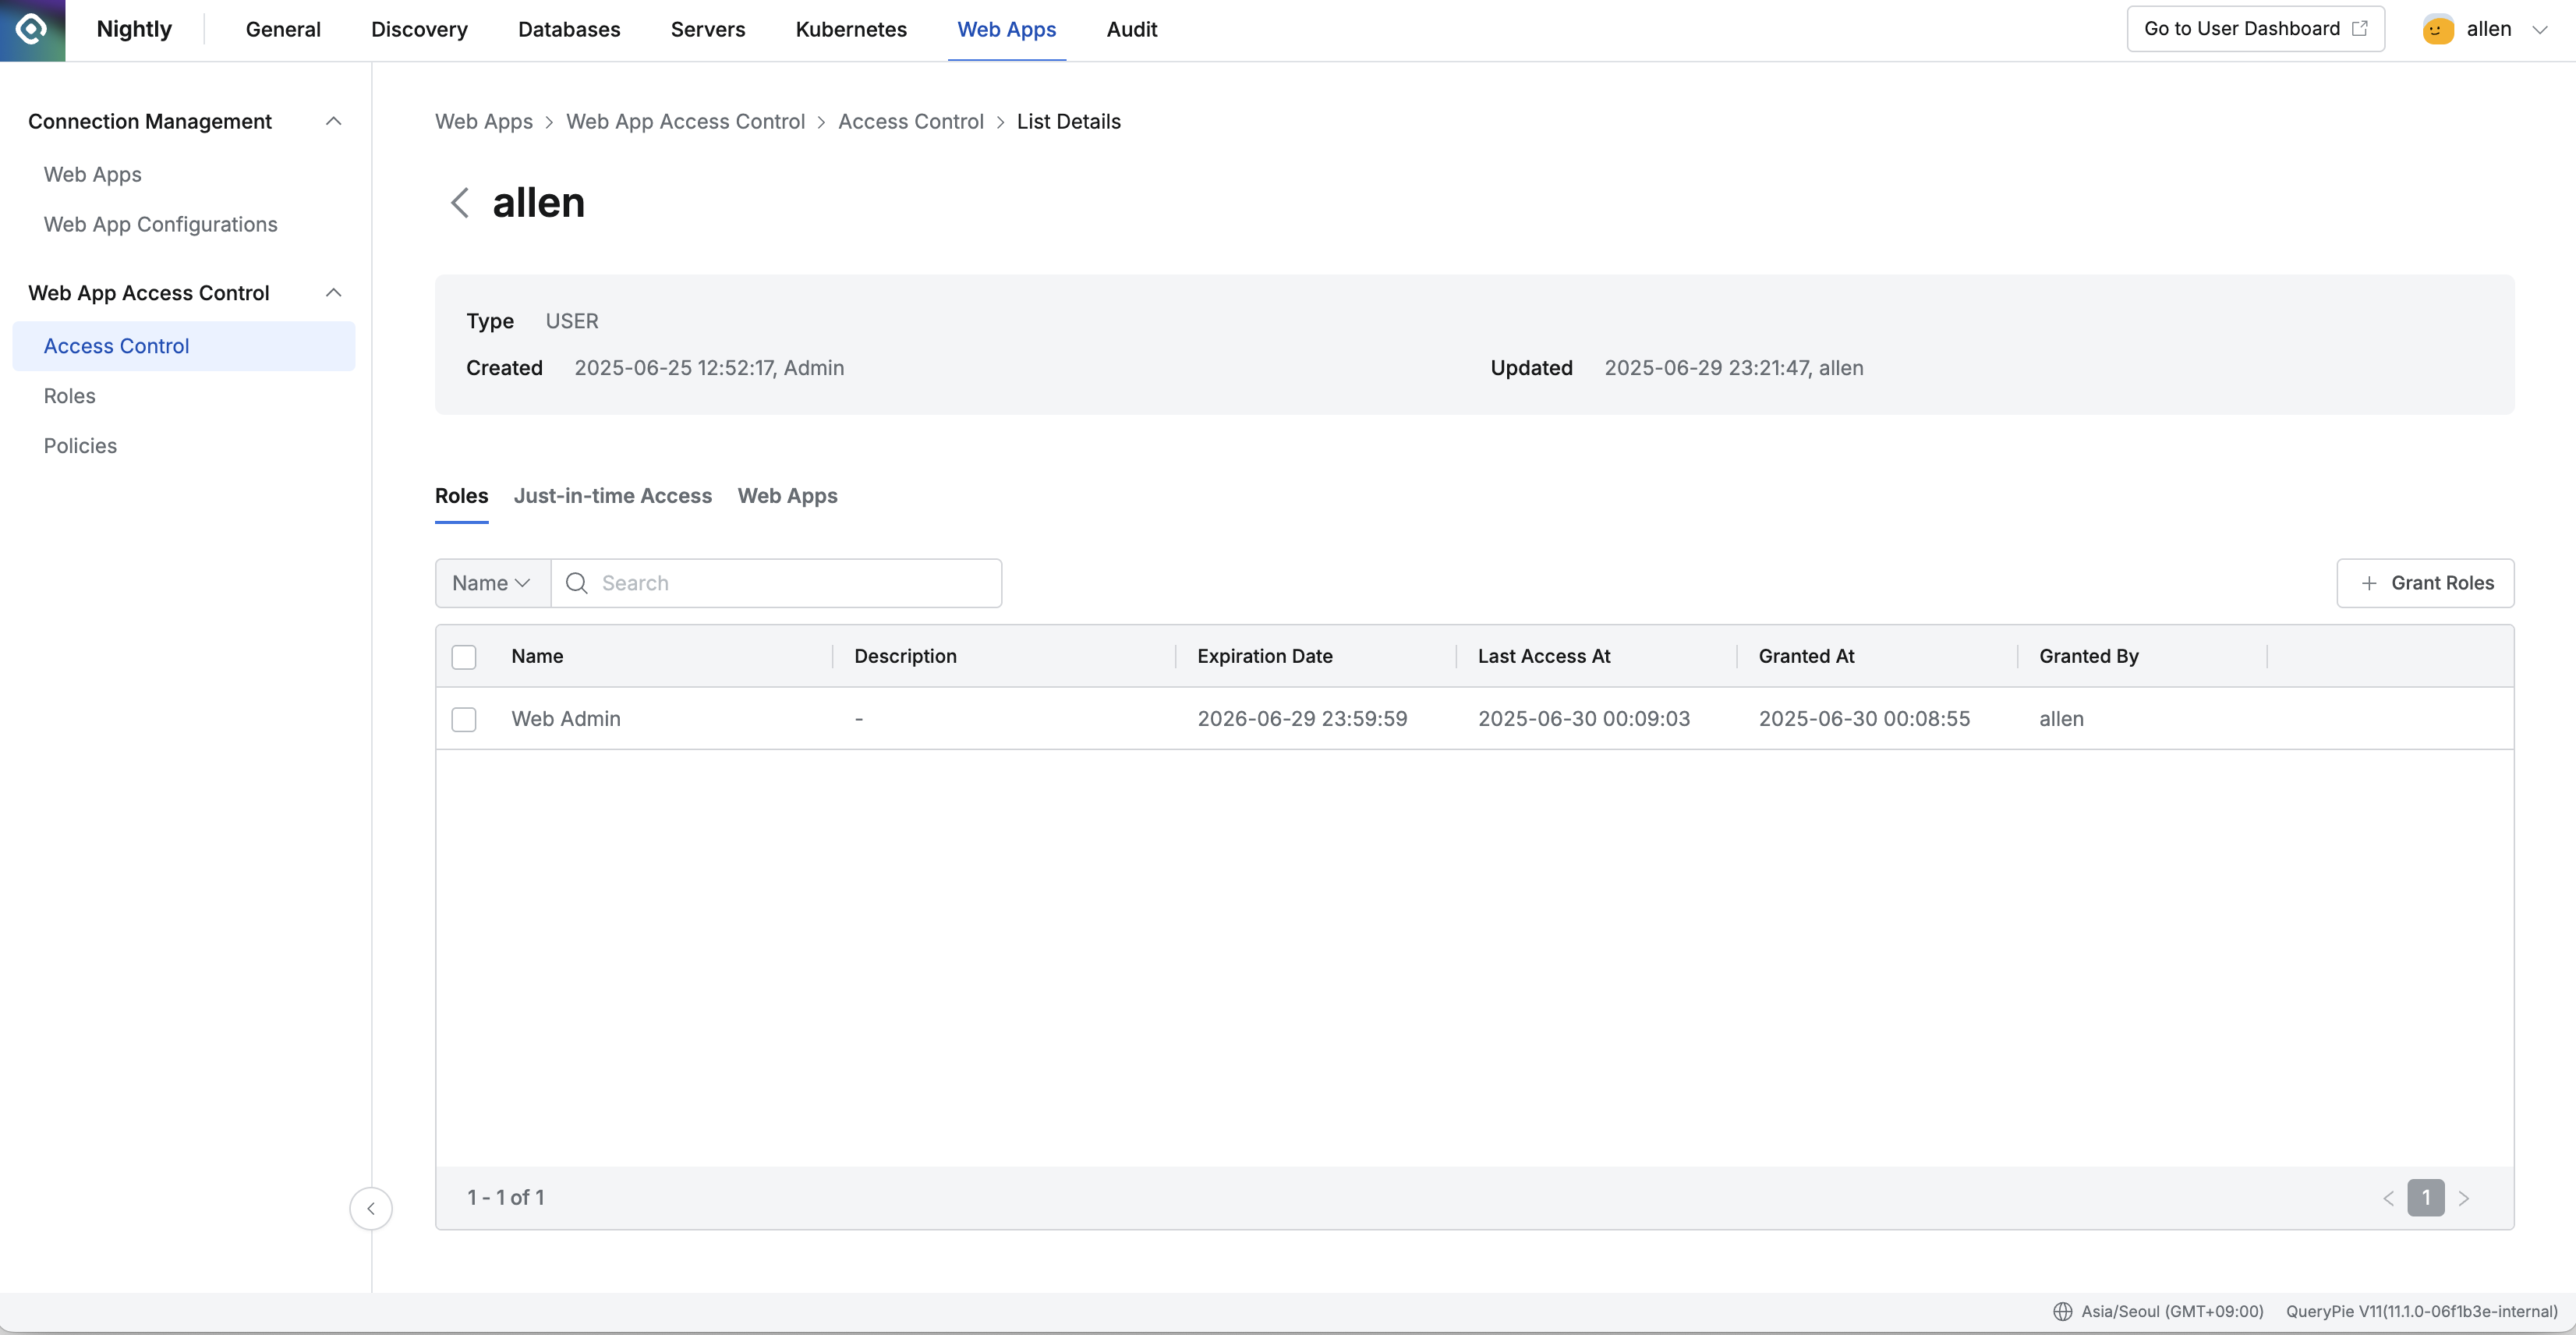Go to next page arrow in pagination

[2464, 1198]
